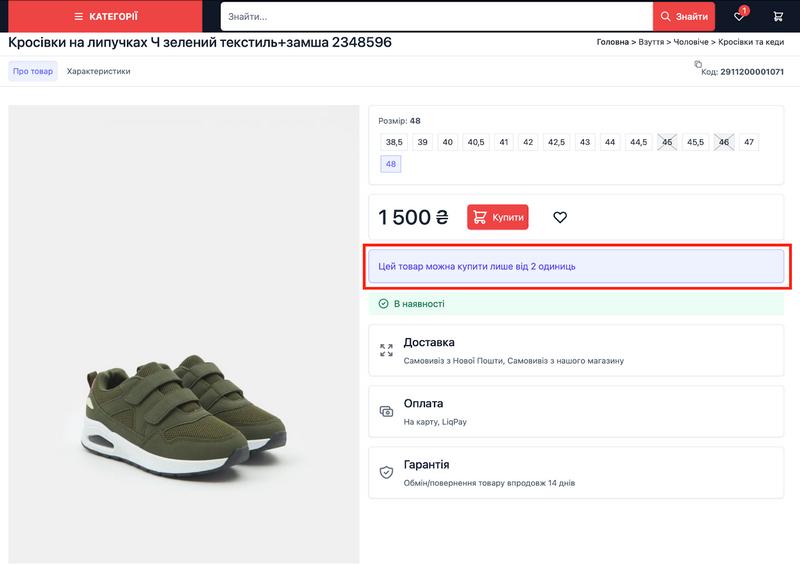
Task: Select size 42,5
Action: (556, 142)
